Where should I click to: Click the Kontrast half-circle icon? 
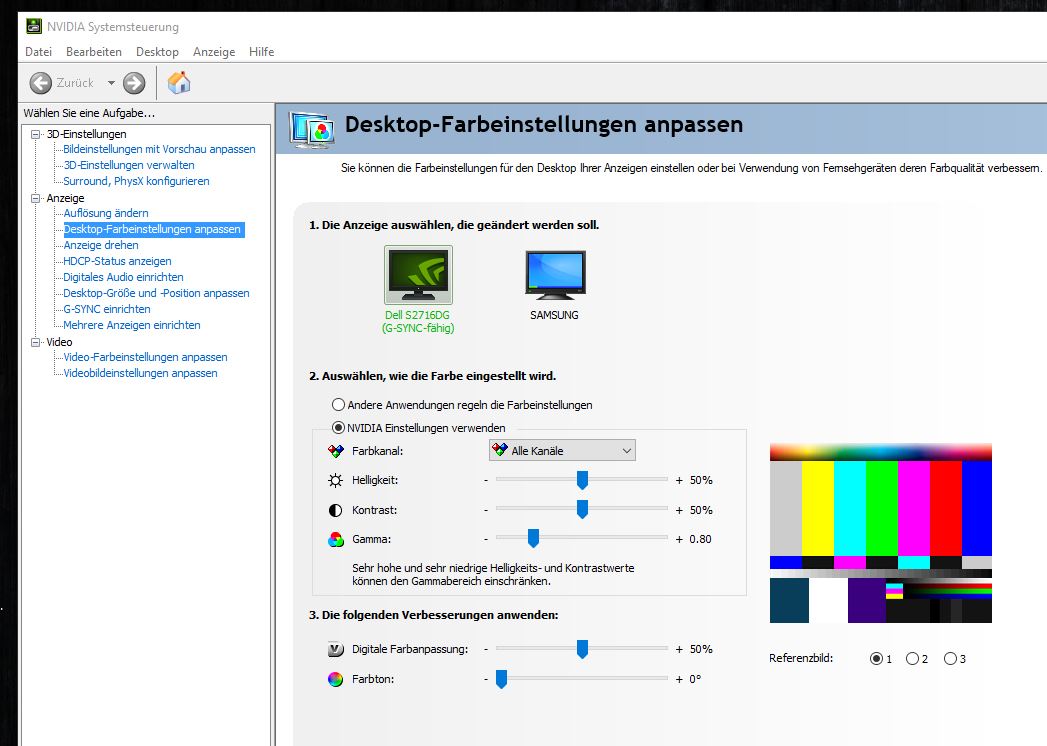(336, 510)
